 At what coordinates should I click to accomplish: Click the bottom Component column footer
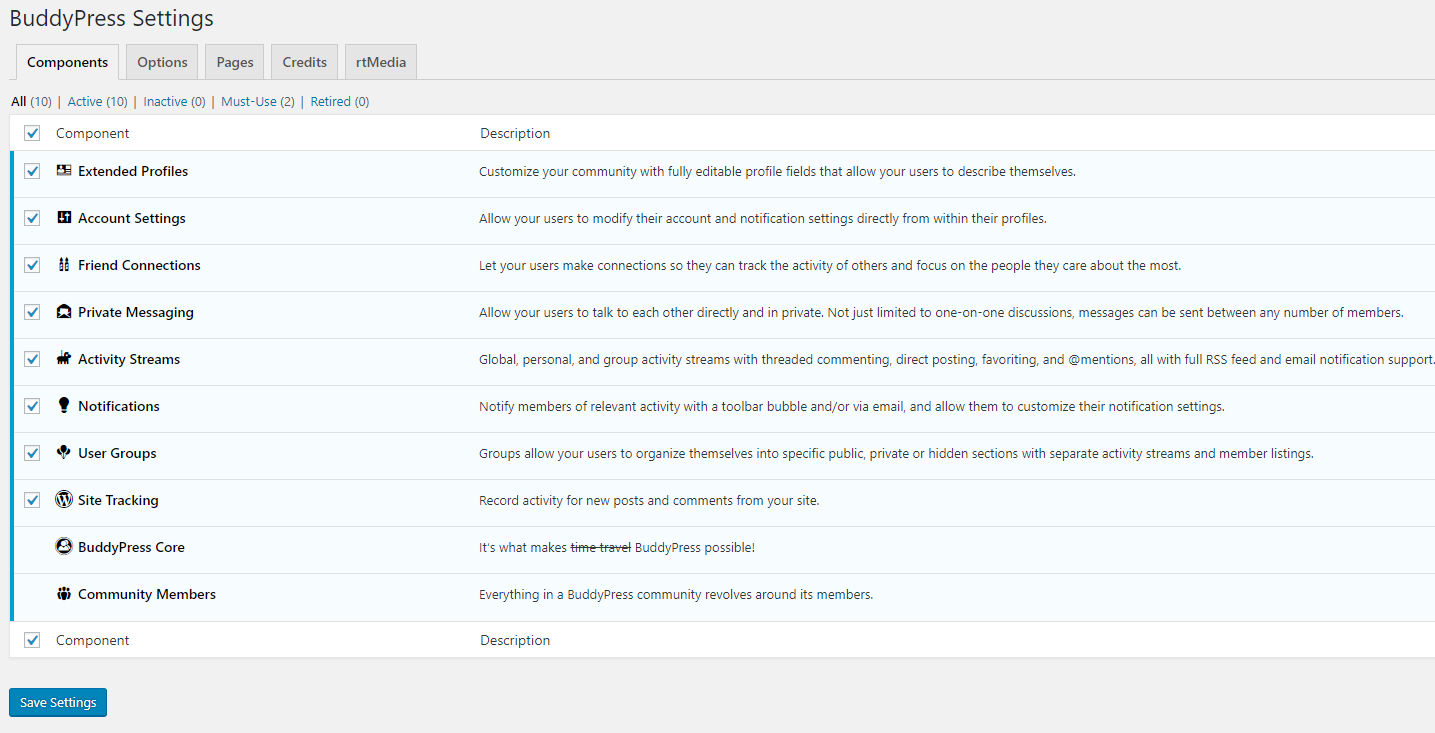(x=93, y=640)
